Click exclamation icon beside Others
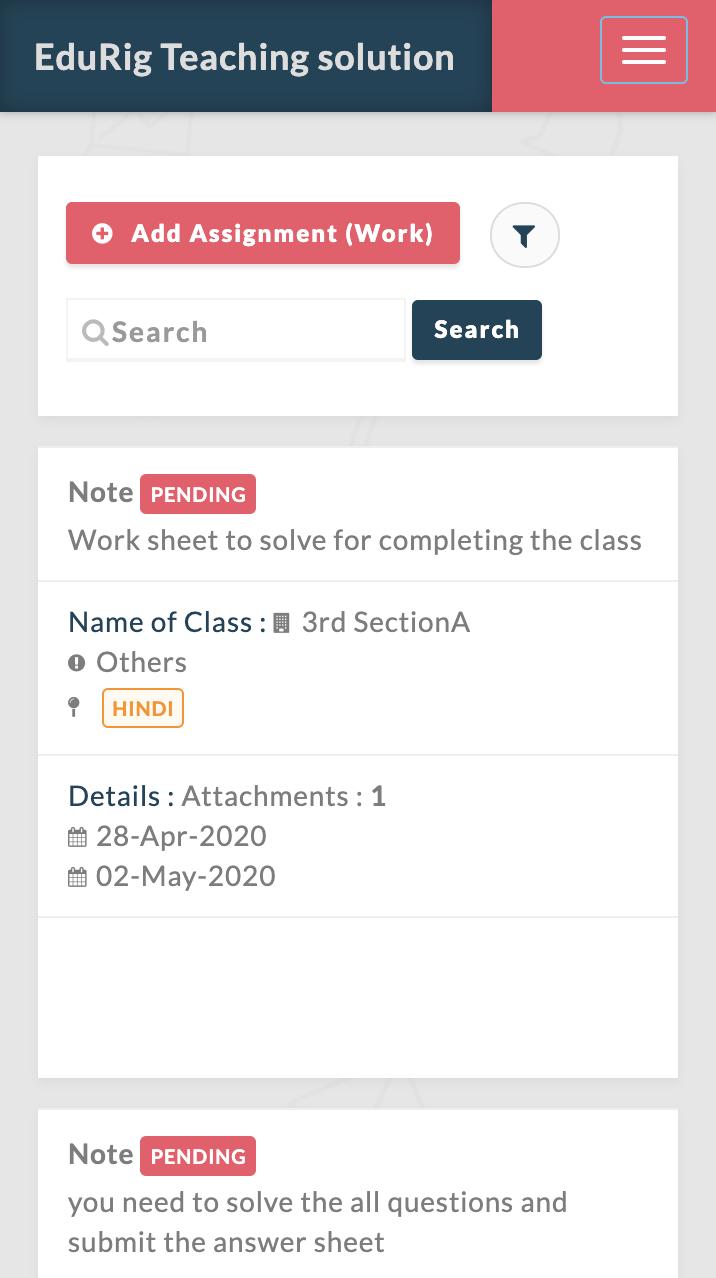716x1278 pixels. click(x=77, y=662)
